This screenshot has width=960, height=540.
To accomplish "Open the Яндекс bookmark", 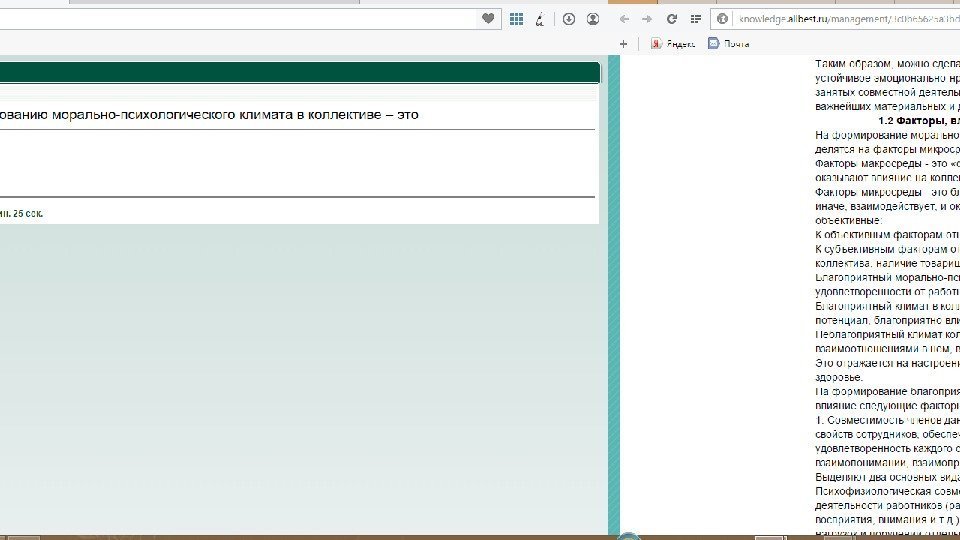I will [673, 43].
